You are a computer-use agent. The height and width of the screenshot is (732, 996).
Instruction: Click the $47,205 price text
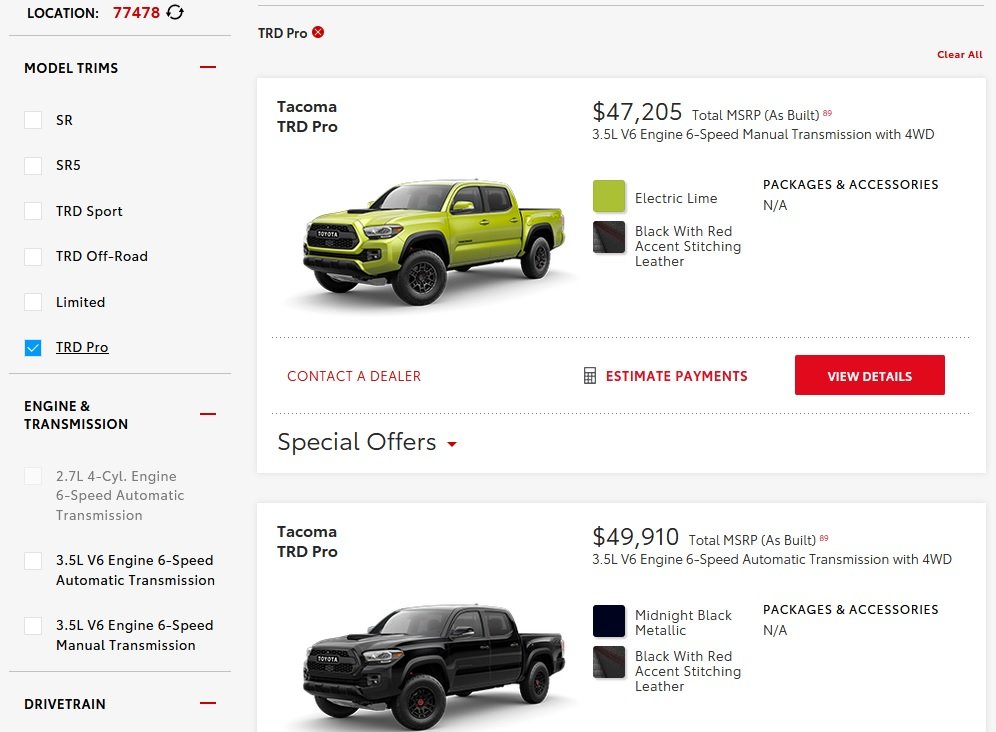click(x=636, y=112)
